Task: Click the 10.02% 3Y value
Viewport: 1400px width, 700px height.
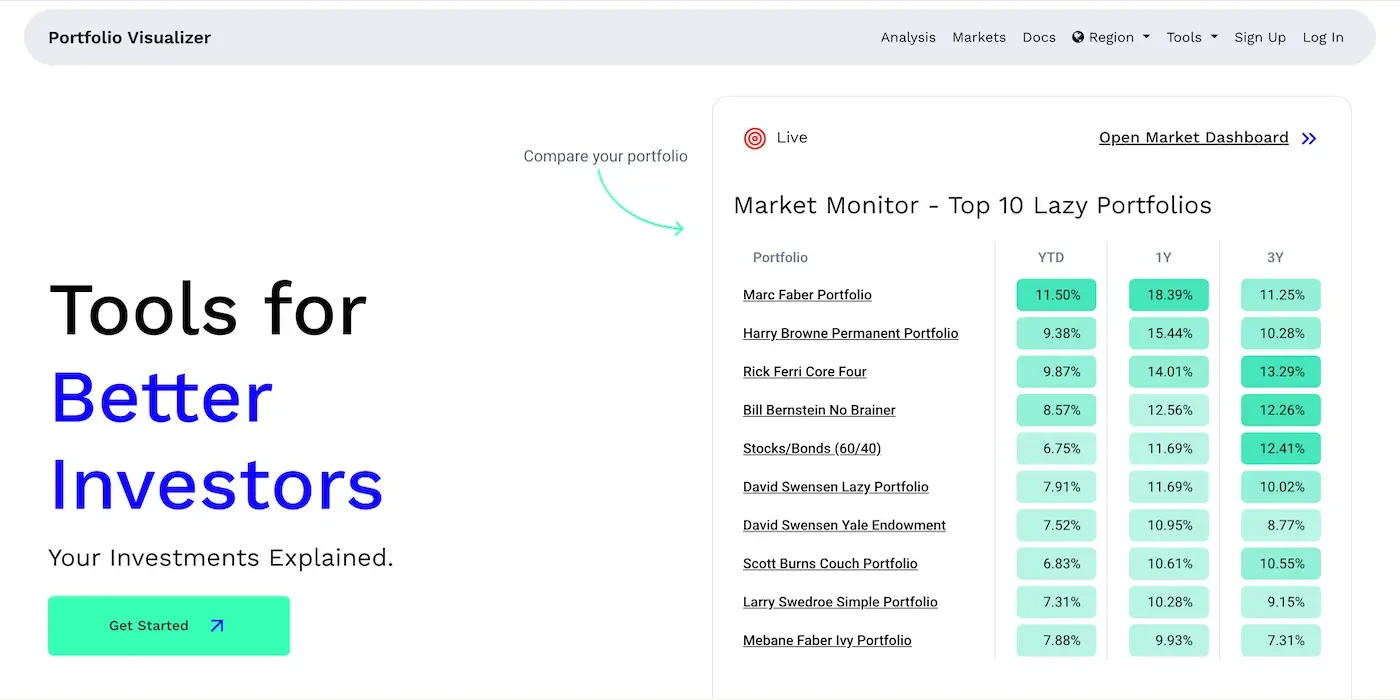Action: 1281,487
